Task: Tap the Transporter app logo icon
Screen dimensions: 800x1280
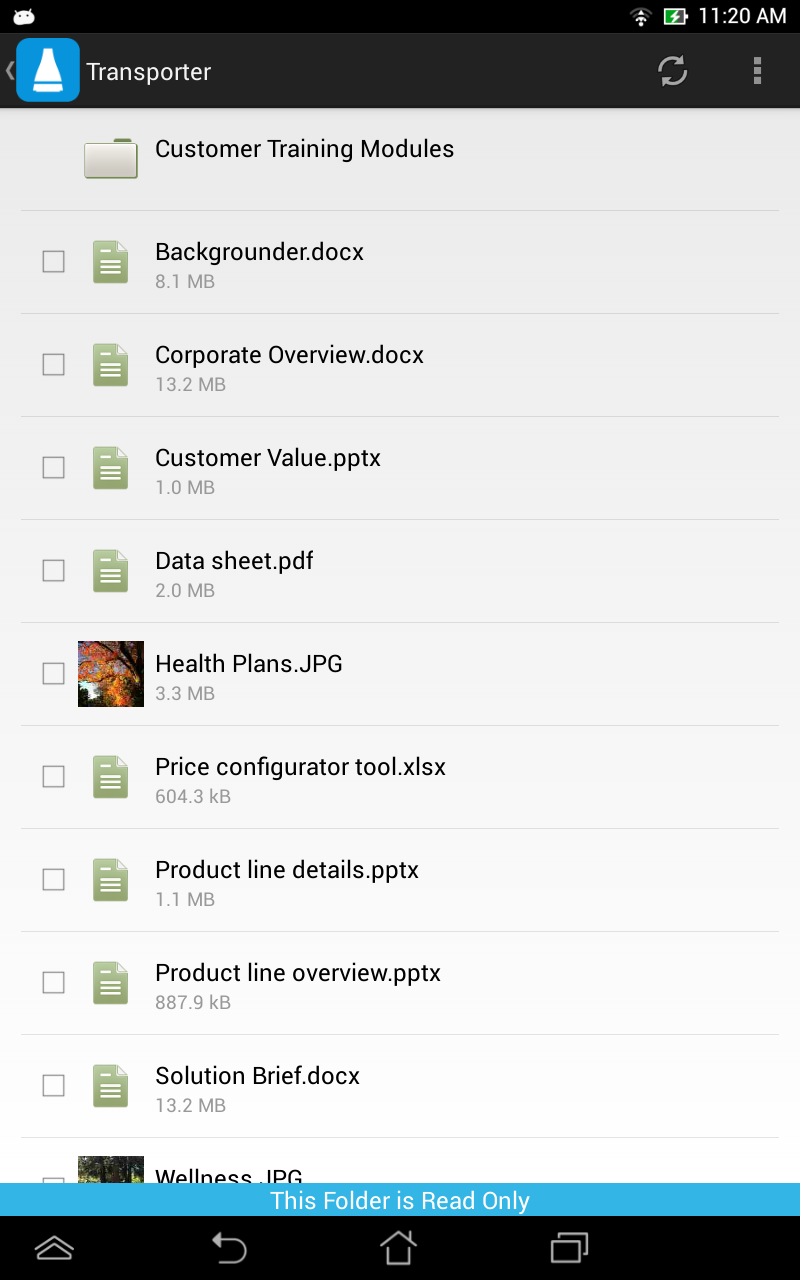Action: 47,70
